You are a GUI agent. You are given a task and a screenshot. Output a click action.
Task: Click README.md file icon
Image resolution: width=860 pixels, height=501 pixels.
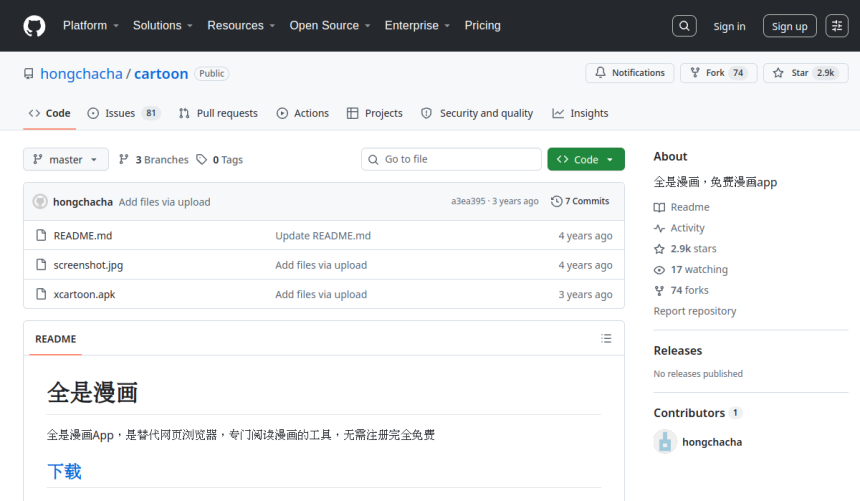[41, 235]
